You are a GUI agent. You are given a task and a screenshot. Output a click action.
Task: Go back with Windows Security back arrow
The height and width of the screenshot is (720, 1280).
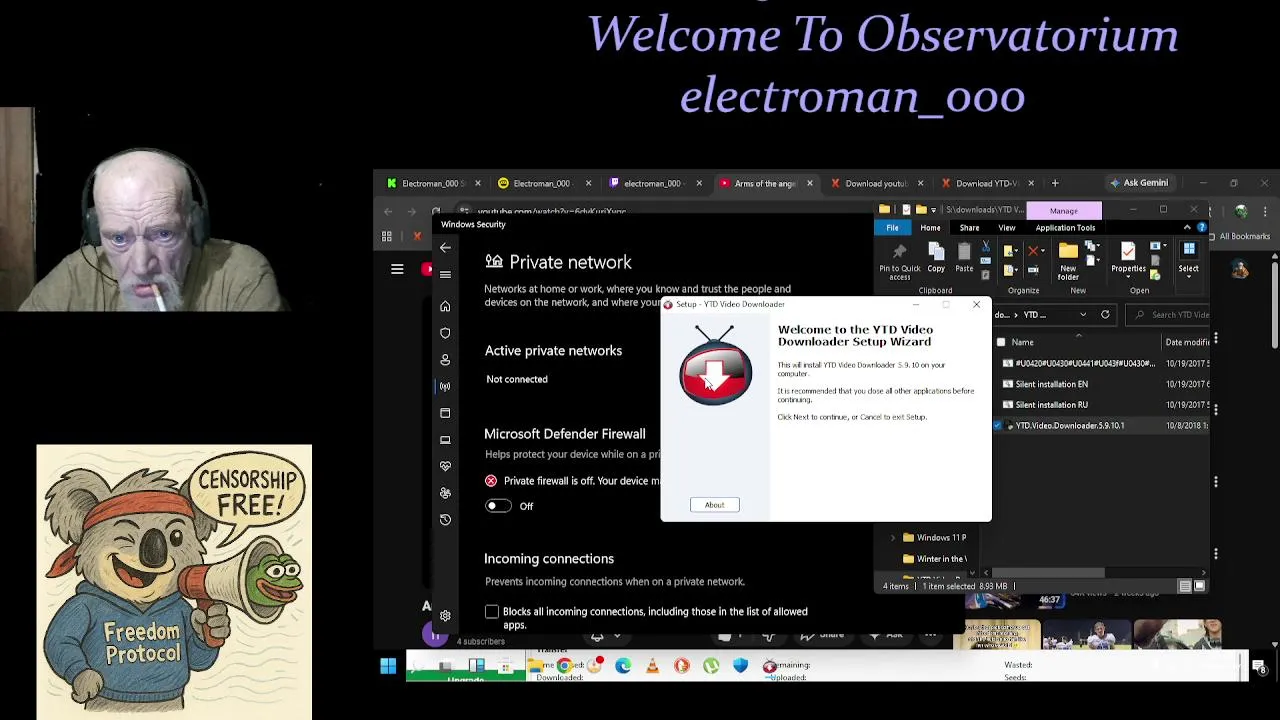click(445, 248)
